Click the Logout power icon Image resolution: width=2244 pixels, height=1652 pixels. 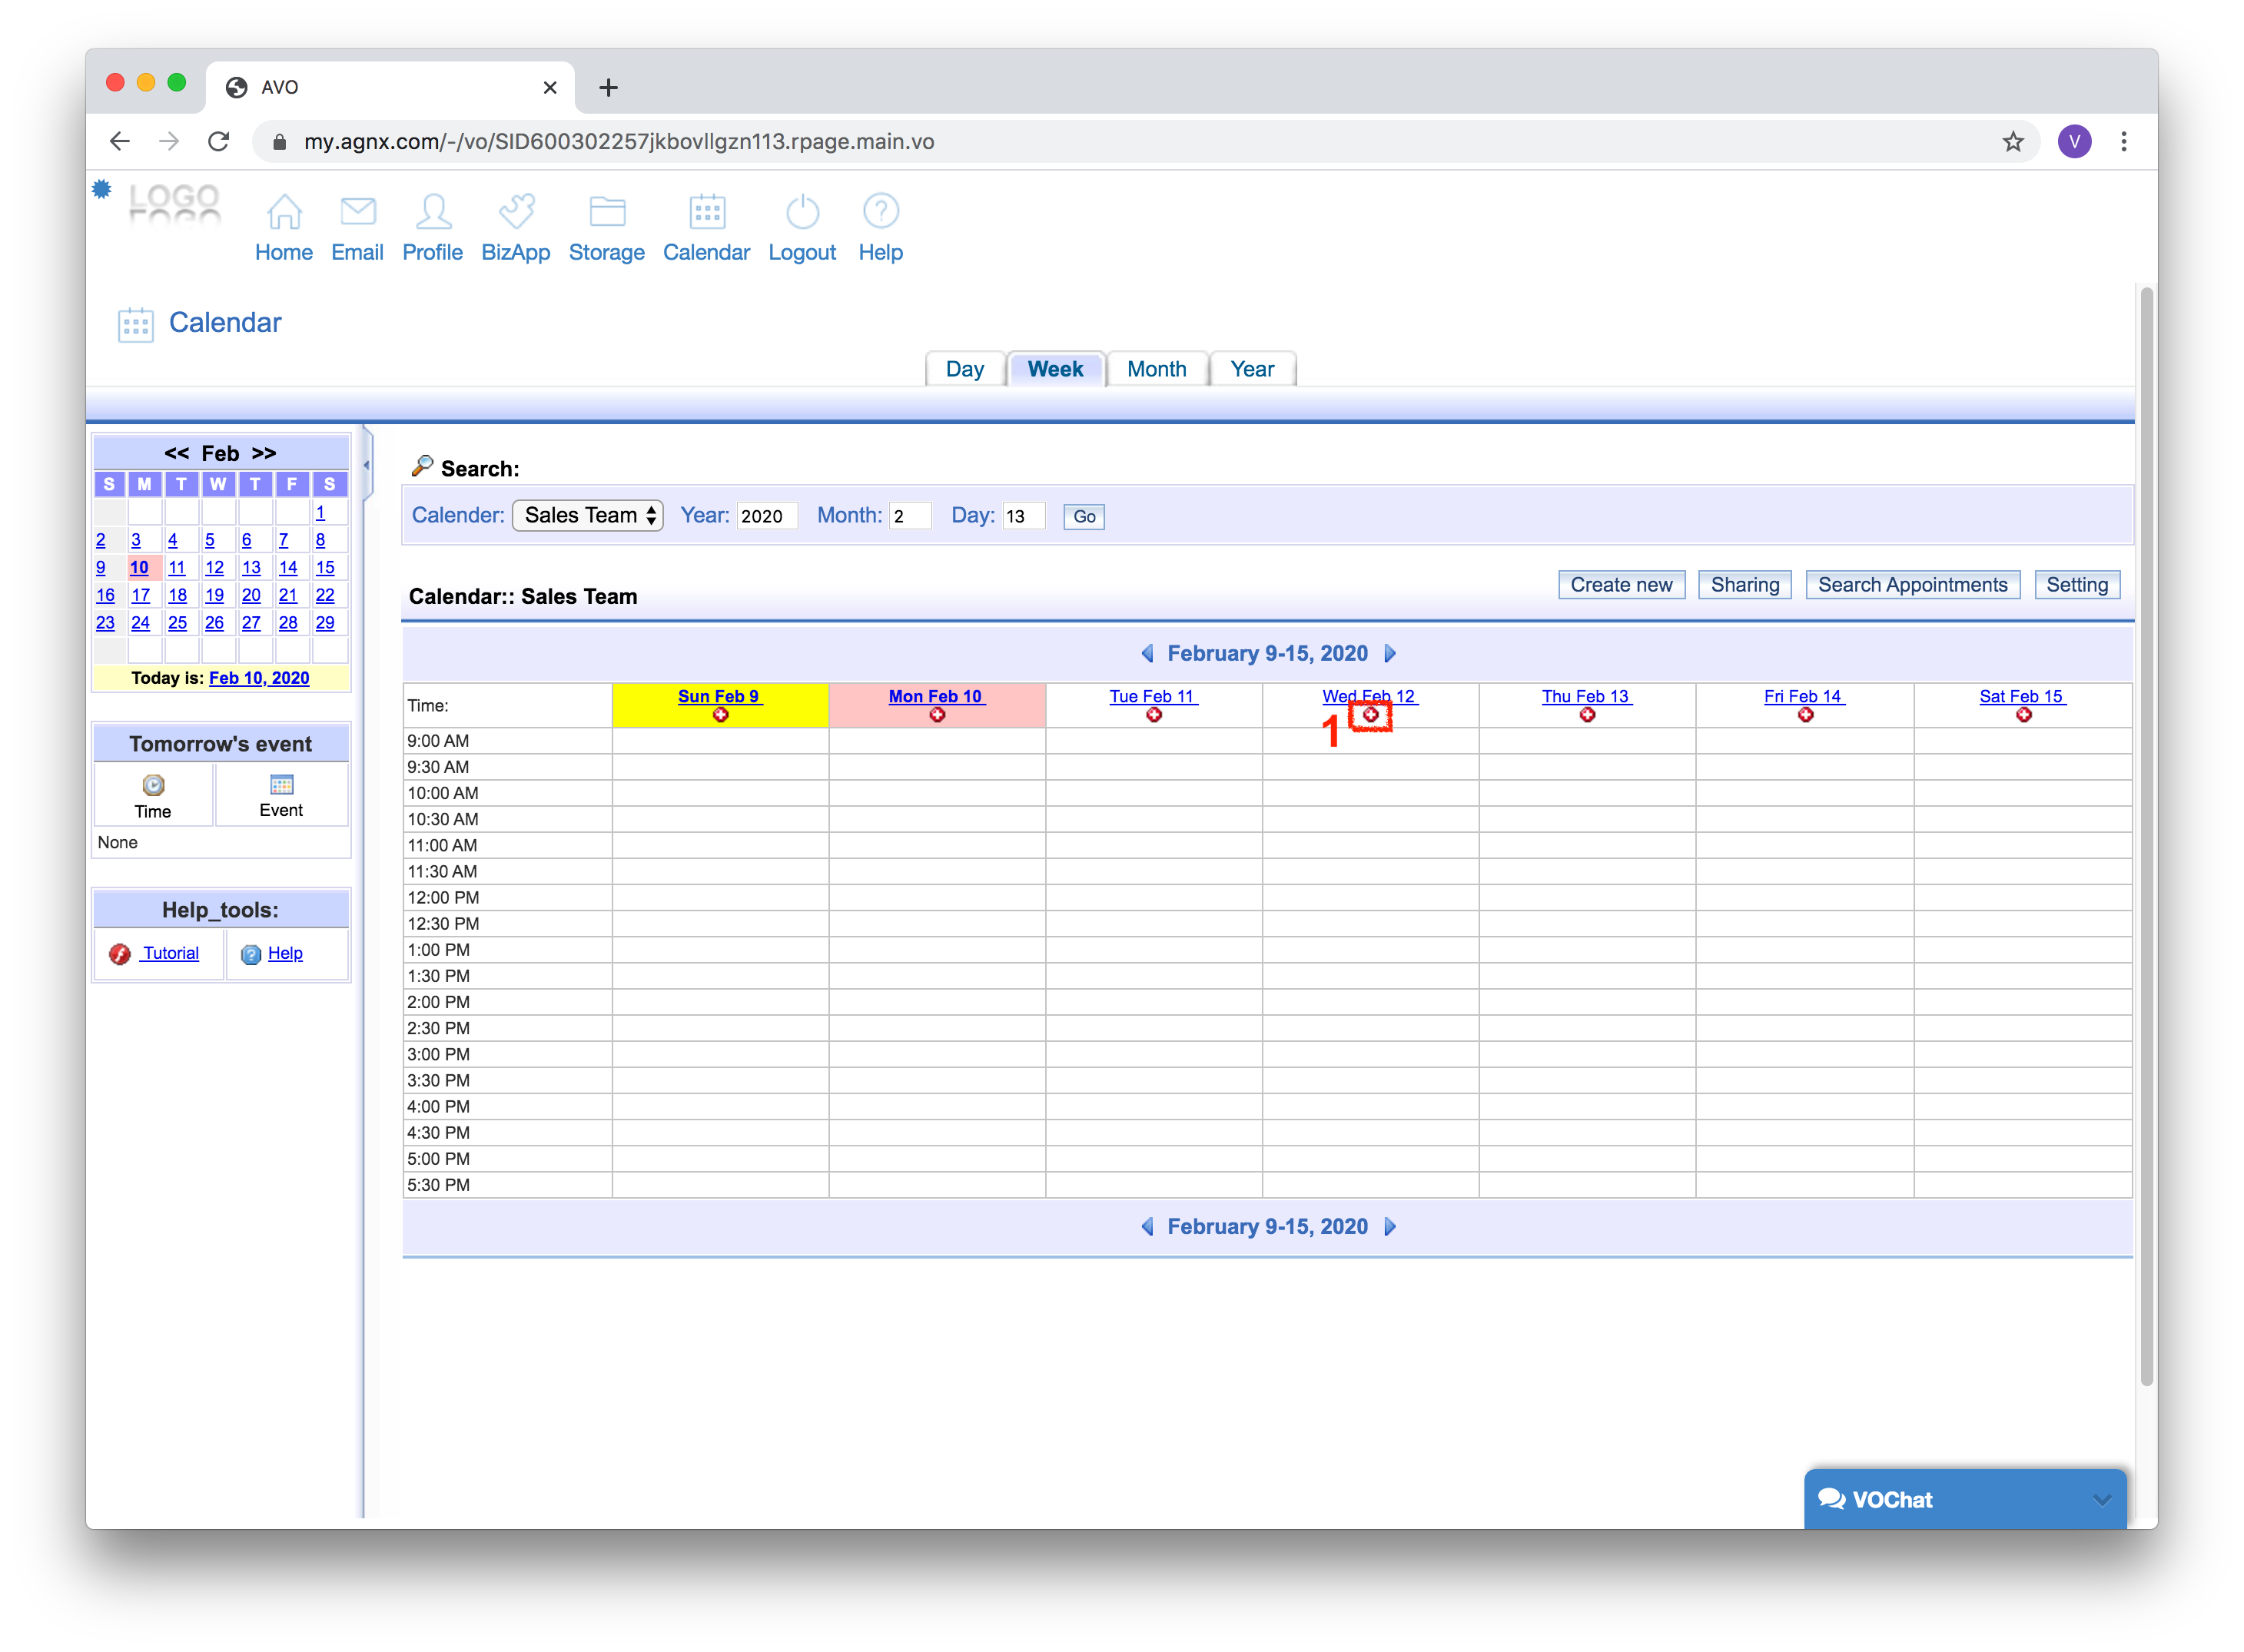coord(802,212)
